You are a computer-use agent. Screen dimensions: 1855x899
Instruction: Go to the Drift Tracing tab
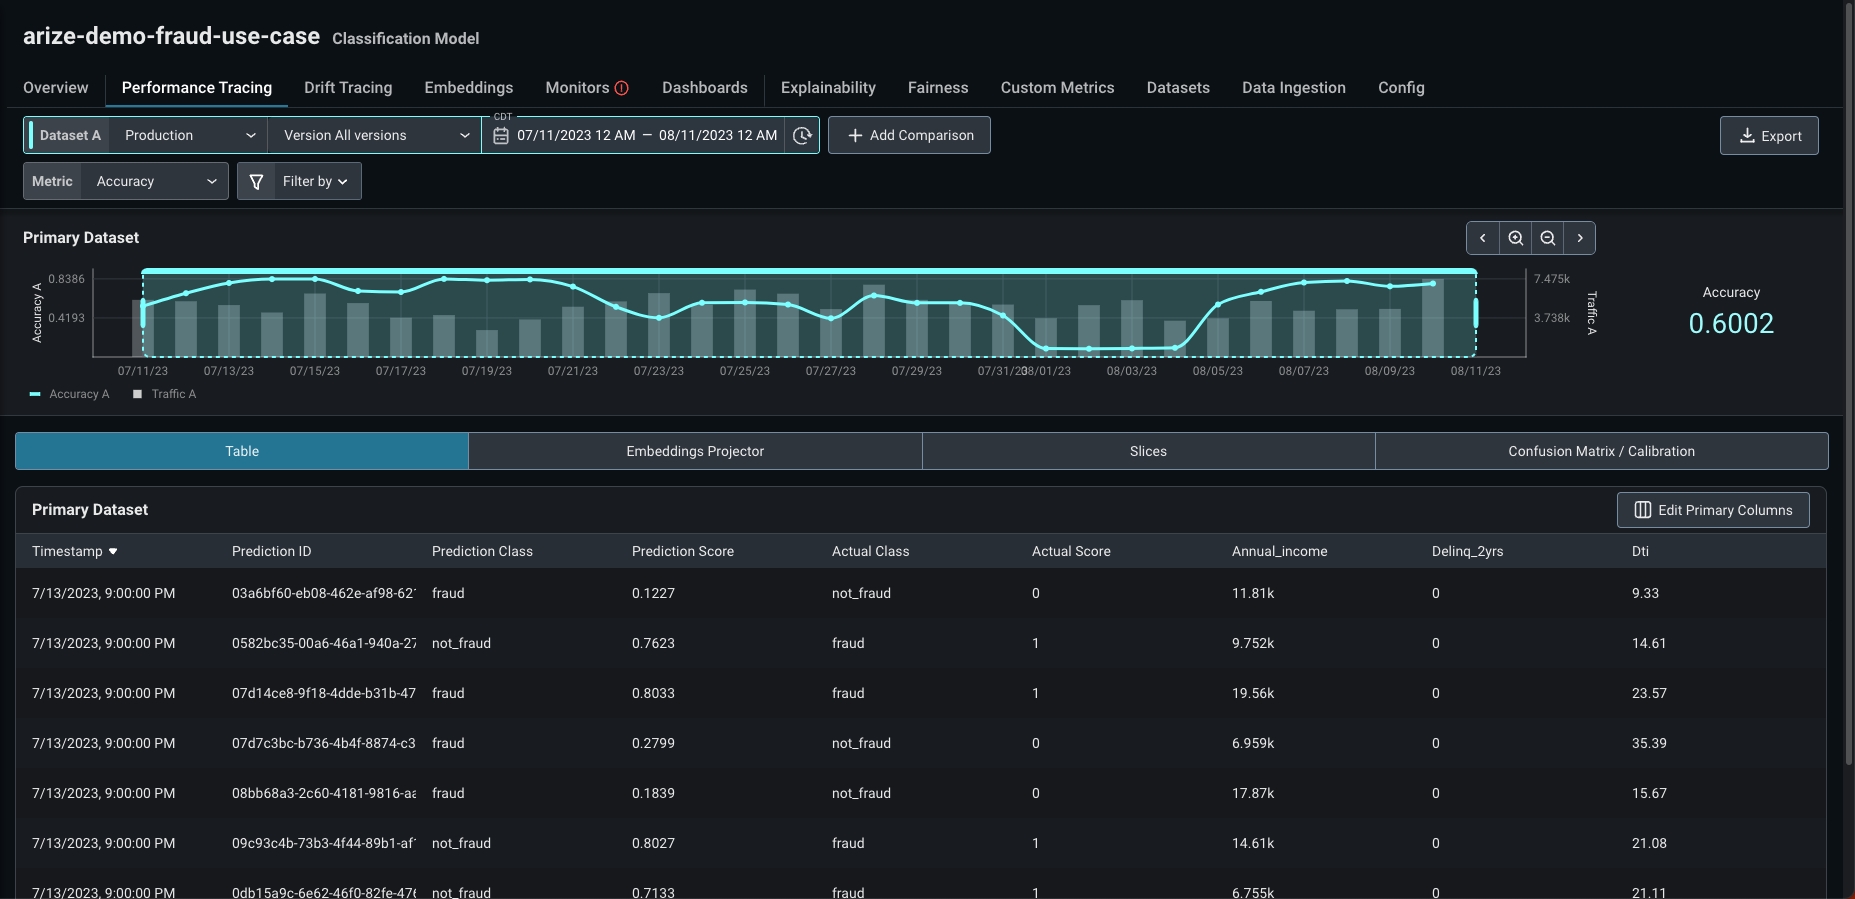click(x=348, y=88)
